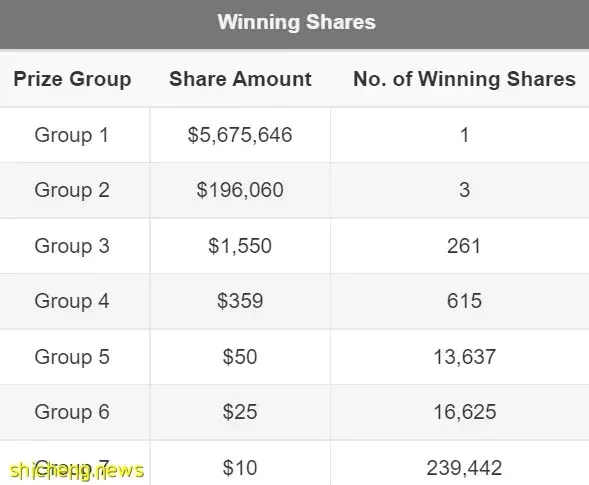Select the $5,675,646 share amount cell
Screen dimensions: 589x485
pos(240,135)
